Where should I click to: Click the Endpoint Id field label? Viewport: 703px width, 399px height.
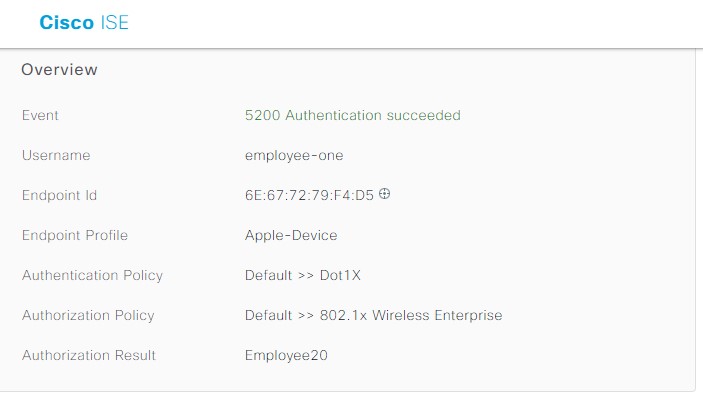[x=59, y=195]
